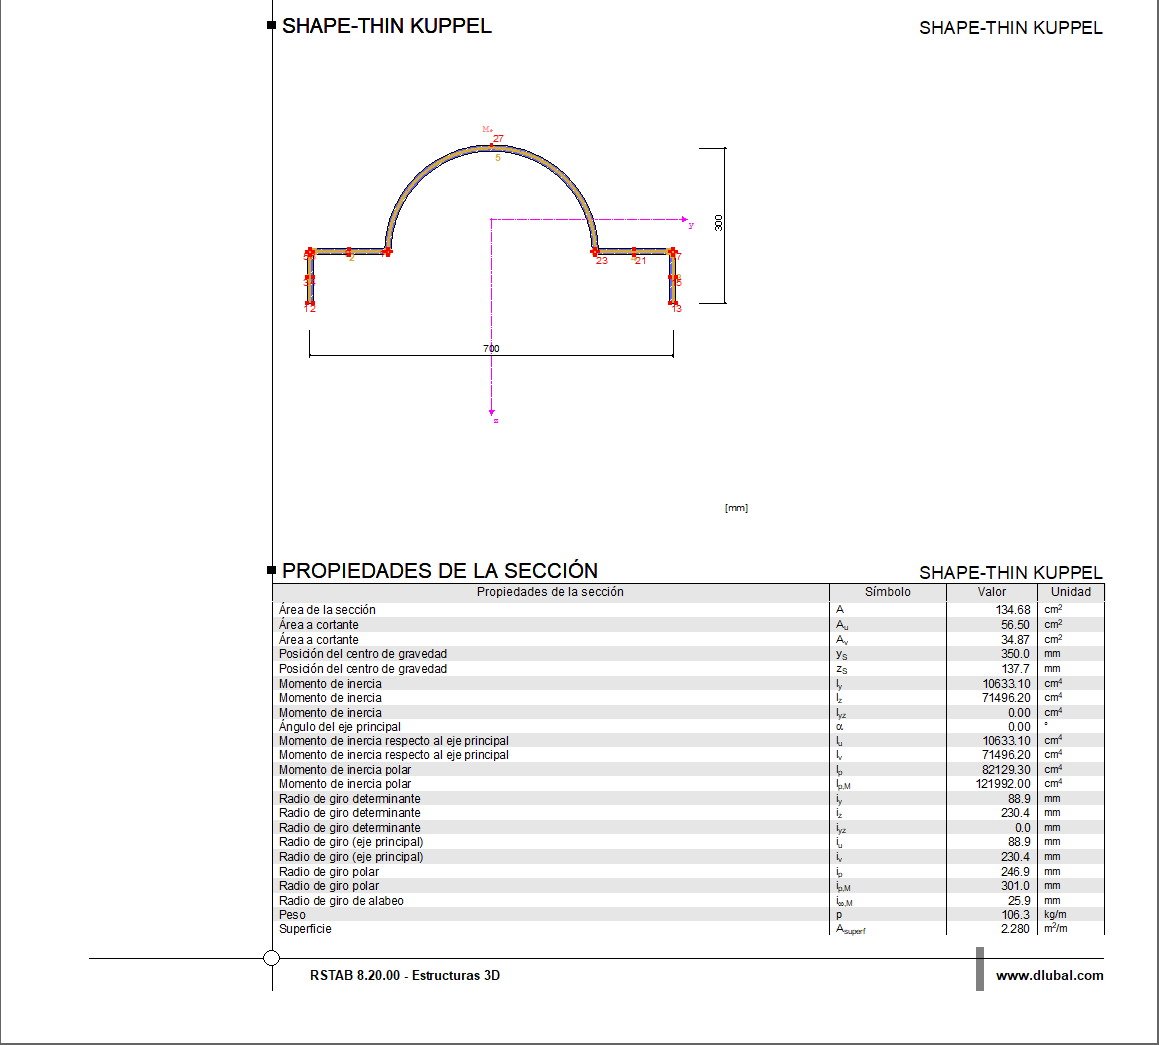Click the 700 width dimension label
Viewport: 1159px width, 1045px height.
coord(492,349)
